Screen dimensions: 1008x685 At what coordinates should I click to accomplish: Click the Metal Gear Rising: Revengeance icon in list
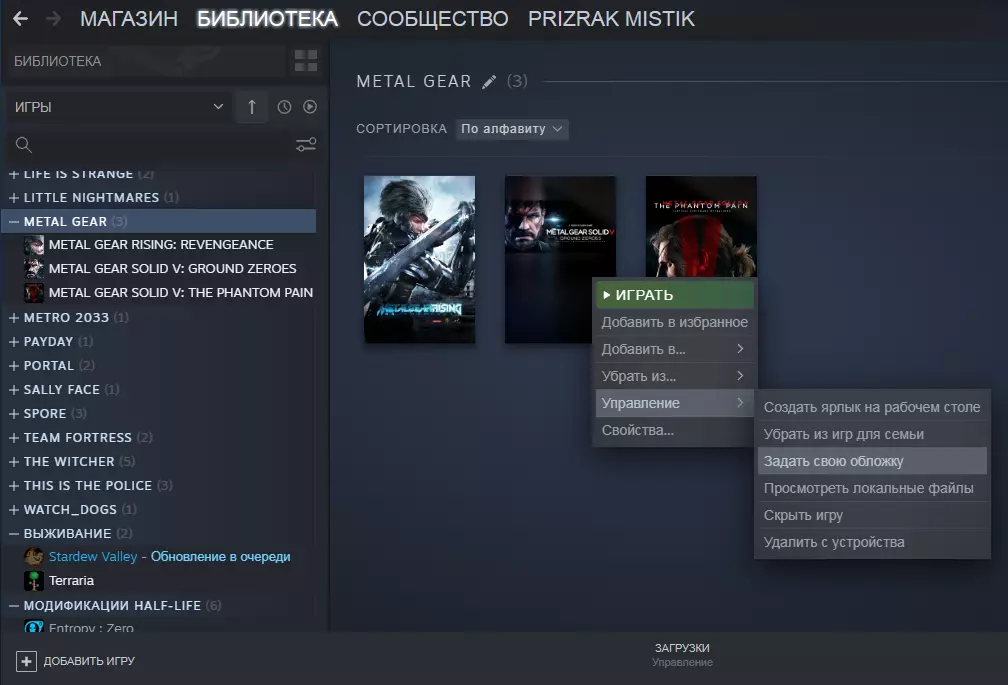tap(34, 245)
